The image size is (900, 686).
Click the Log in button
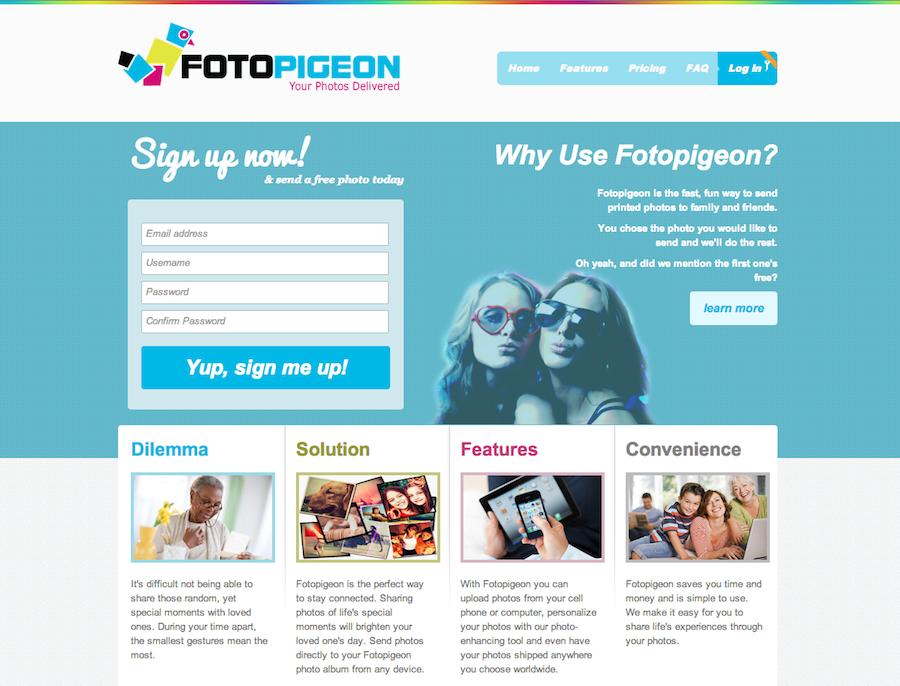point(747,68)
